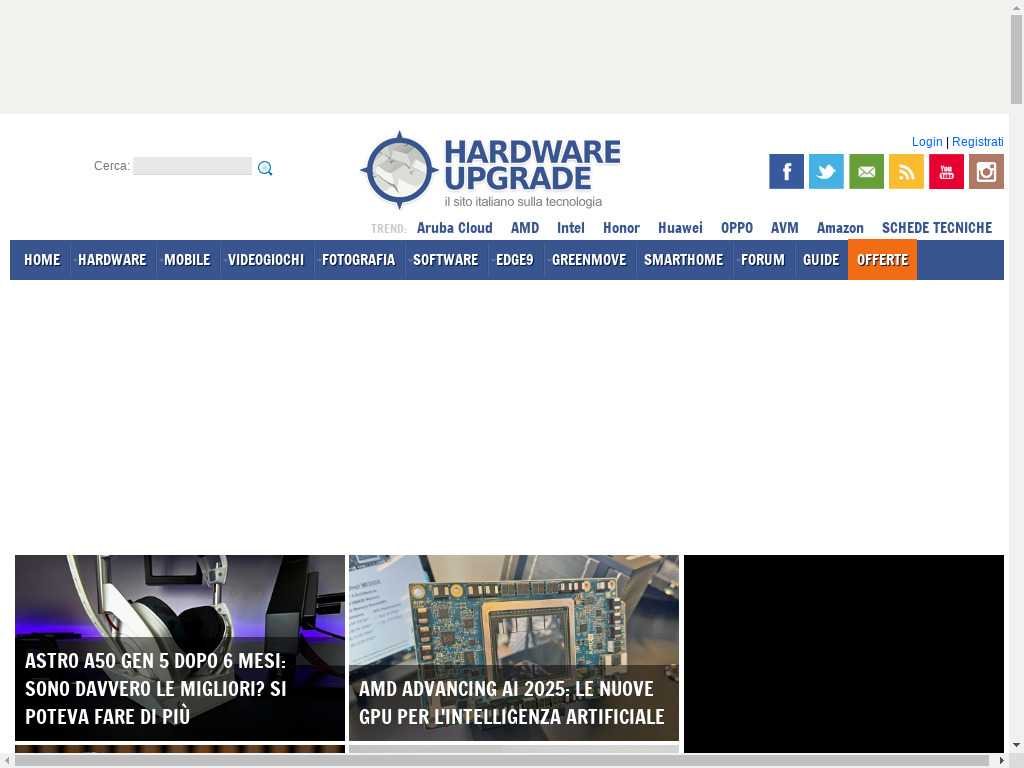Viewport: 1024px width, 768px height.
Task: Go to the HOME menu item
Action: point(42,260)
